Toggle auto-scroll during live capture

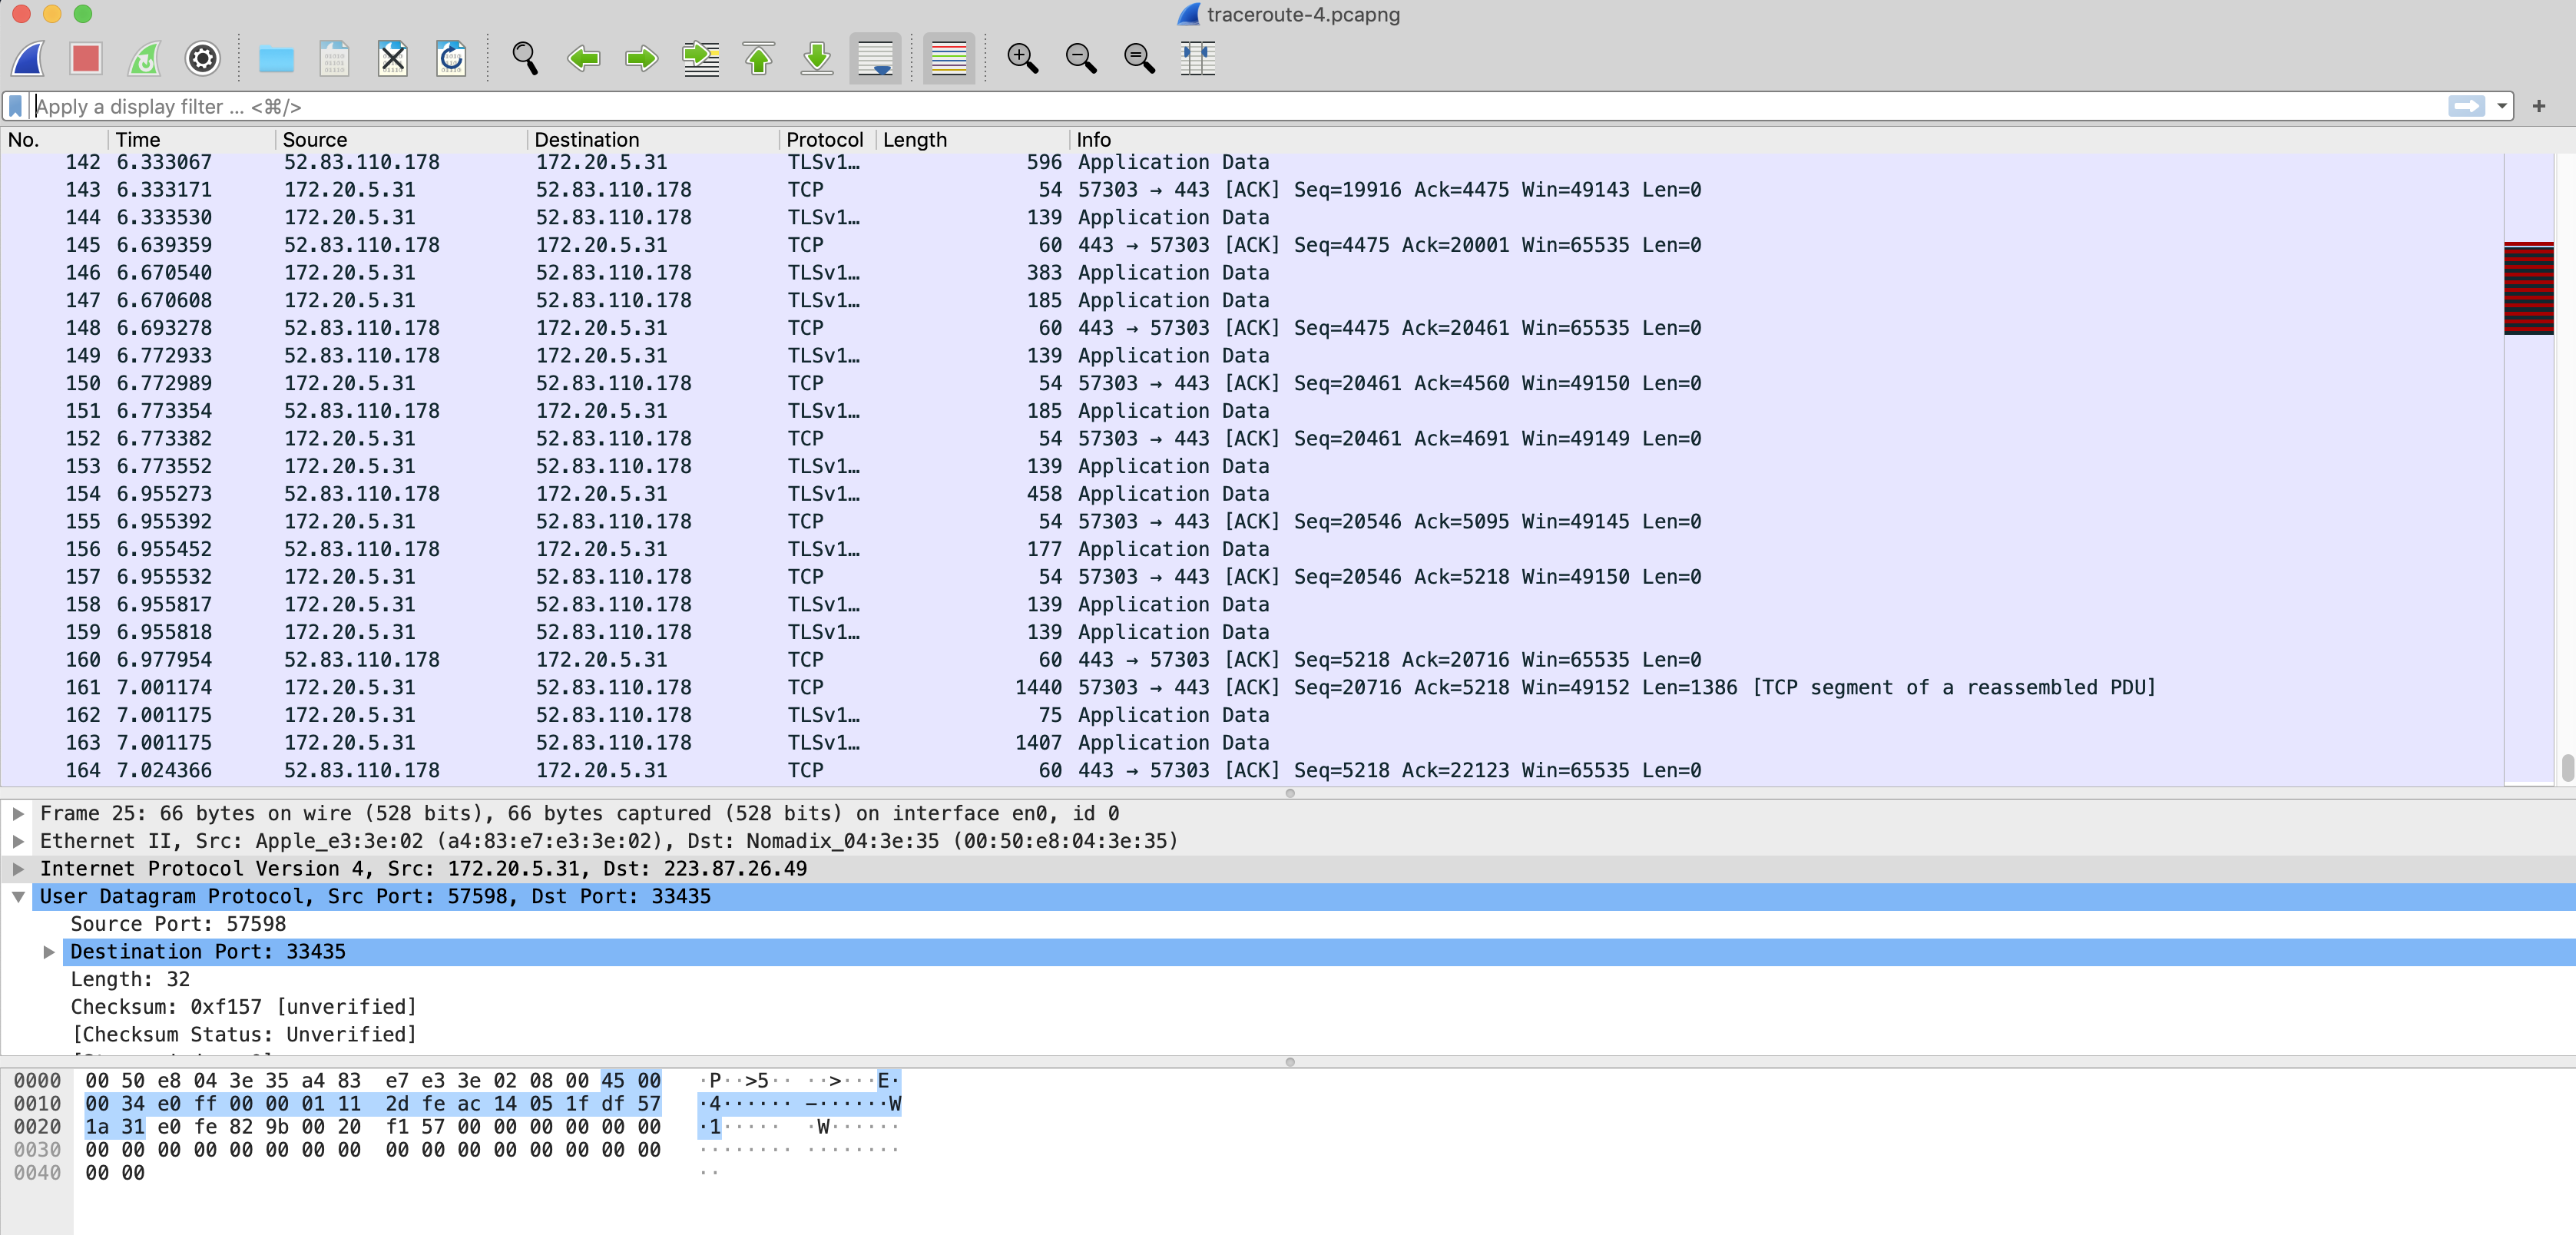875,58
